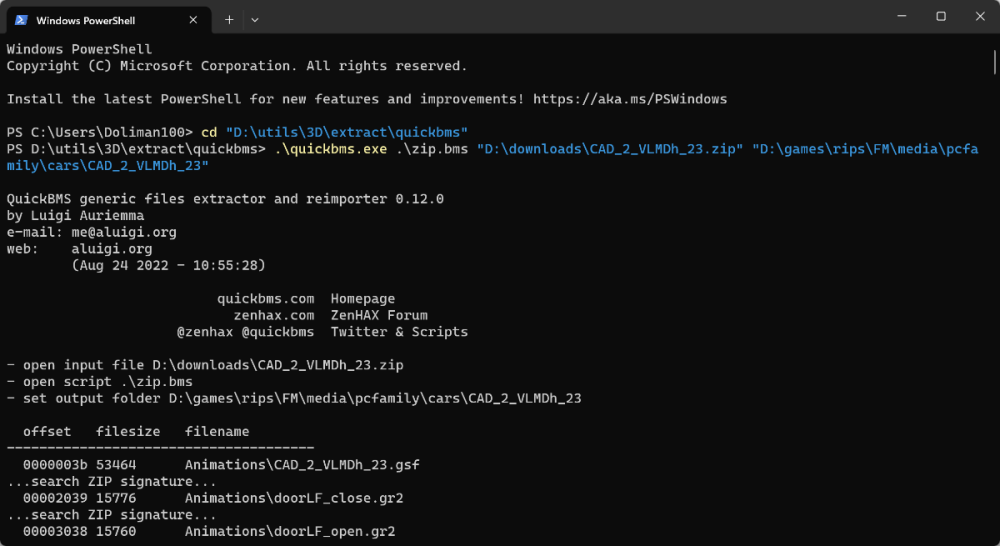The width and height of the screenshot is (1000, 546).
Task: Click the @zenhax @quickbms Twitter handles
Action: [245, 332]
